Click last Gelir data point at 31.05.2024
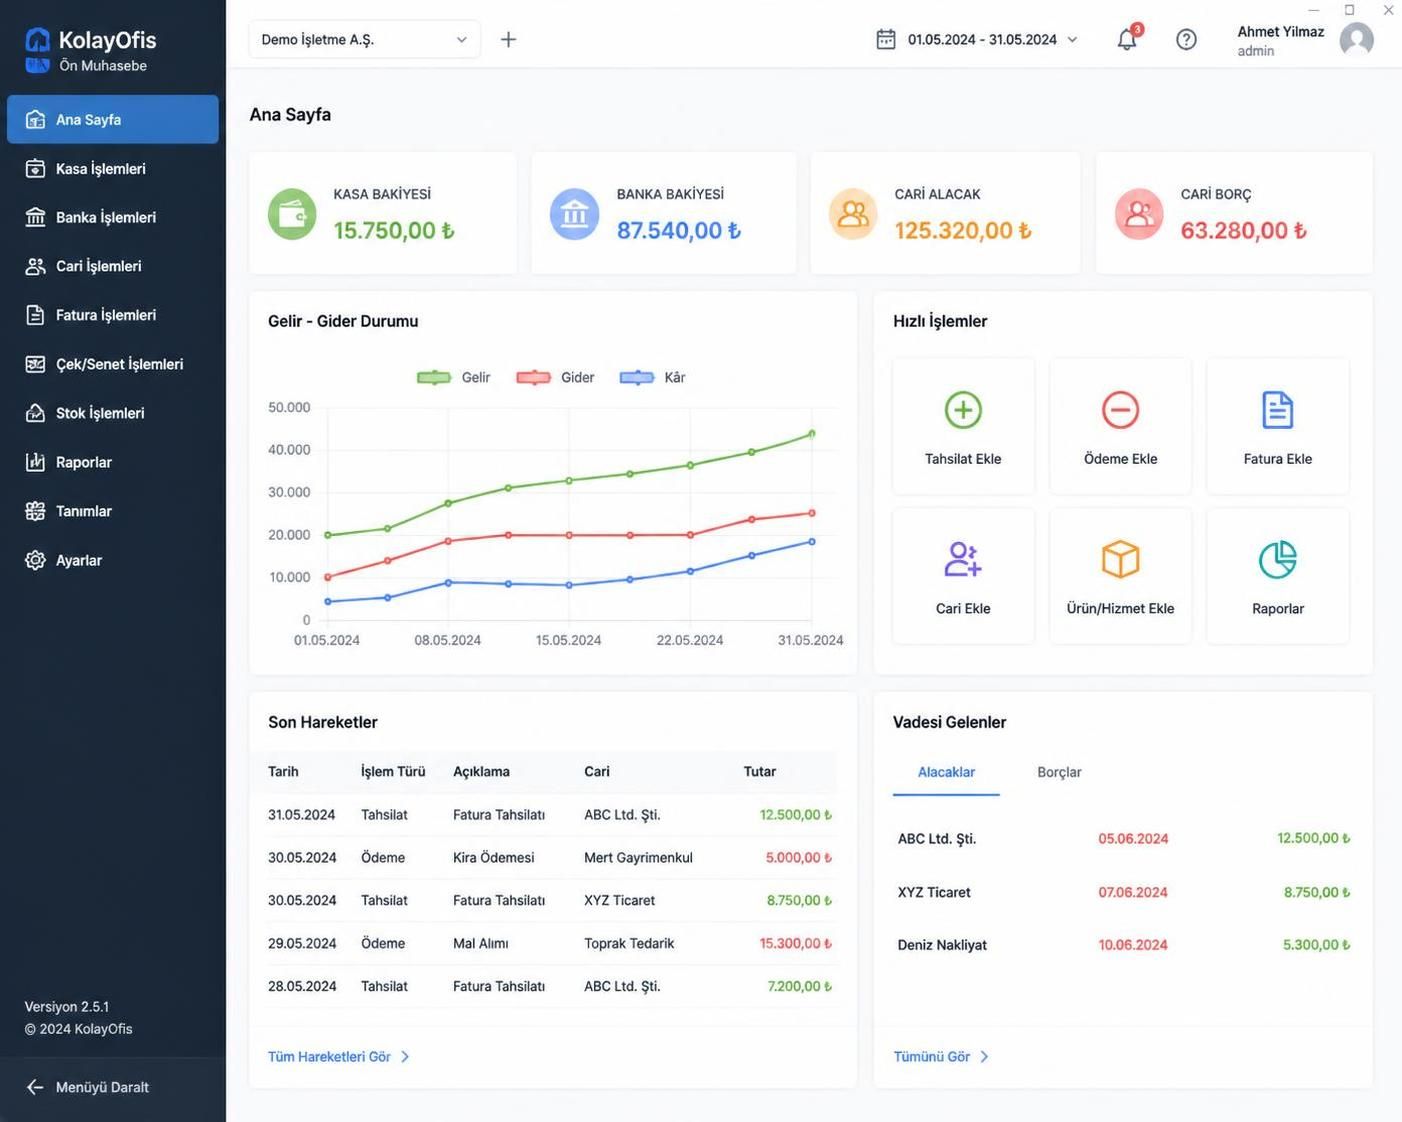The height and width of the screenshot is (1122, 1402). coord(812,433)
